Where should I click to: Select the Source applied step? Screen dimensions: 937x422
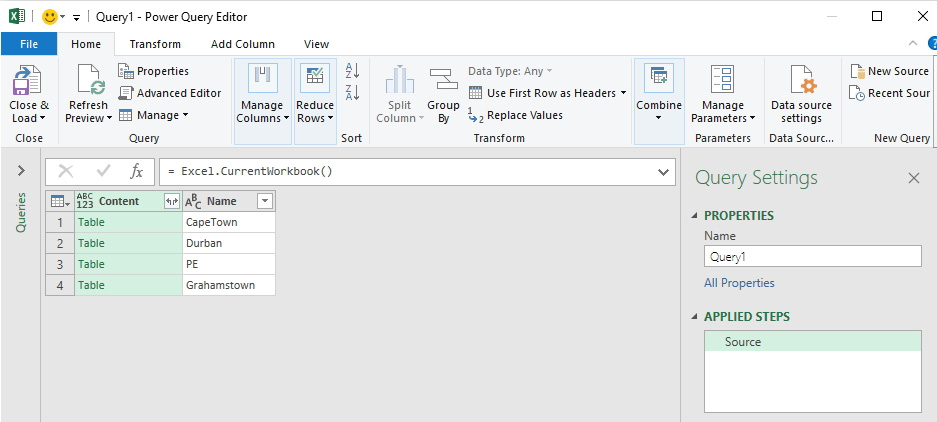pos(813,342)
